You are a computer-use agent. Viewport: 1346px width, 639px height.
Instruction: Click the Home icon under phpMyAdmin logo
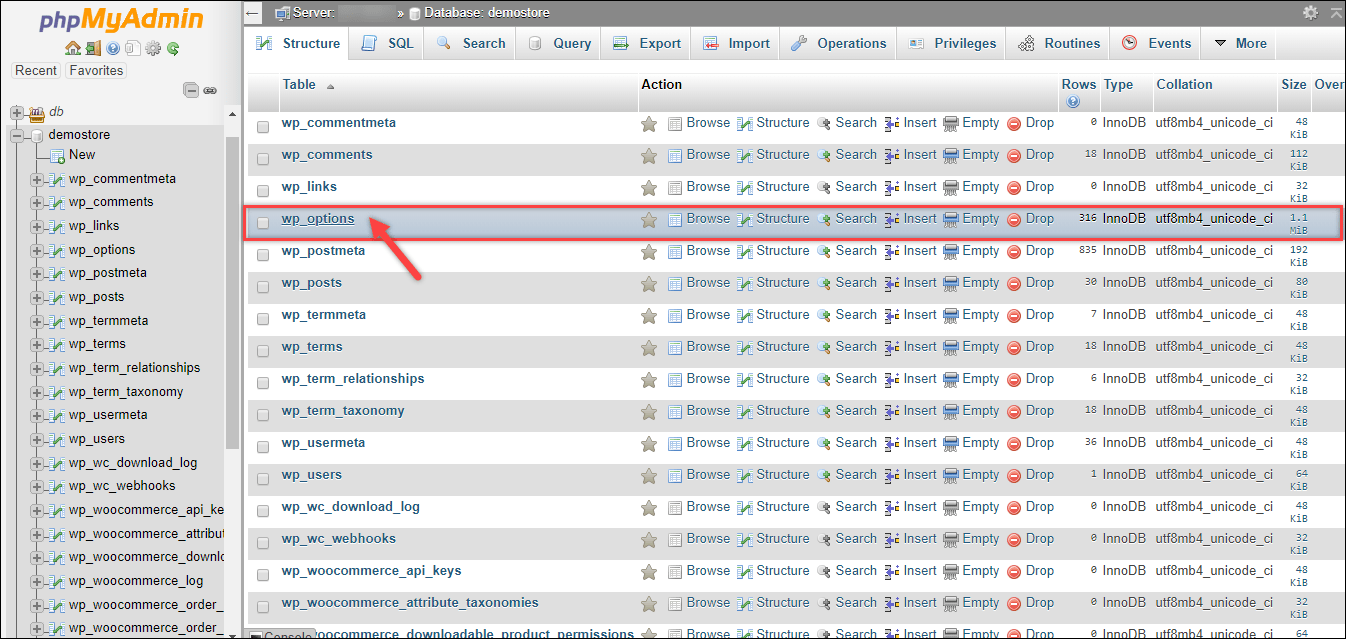pos(72,47)
